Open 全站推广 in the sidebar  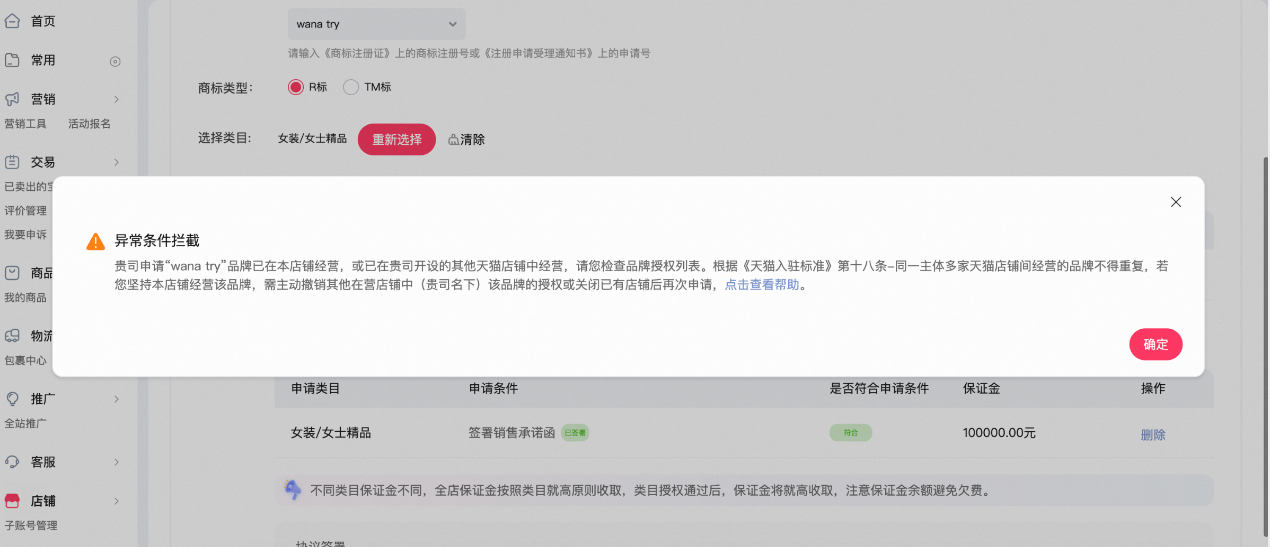(26, 423)
